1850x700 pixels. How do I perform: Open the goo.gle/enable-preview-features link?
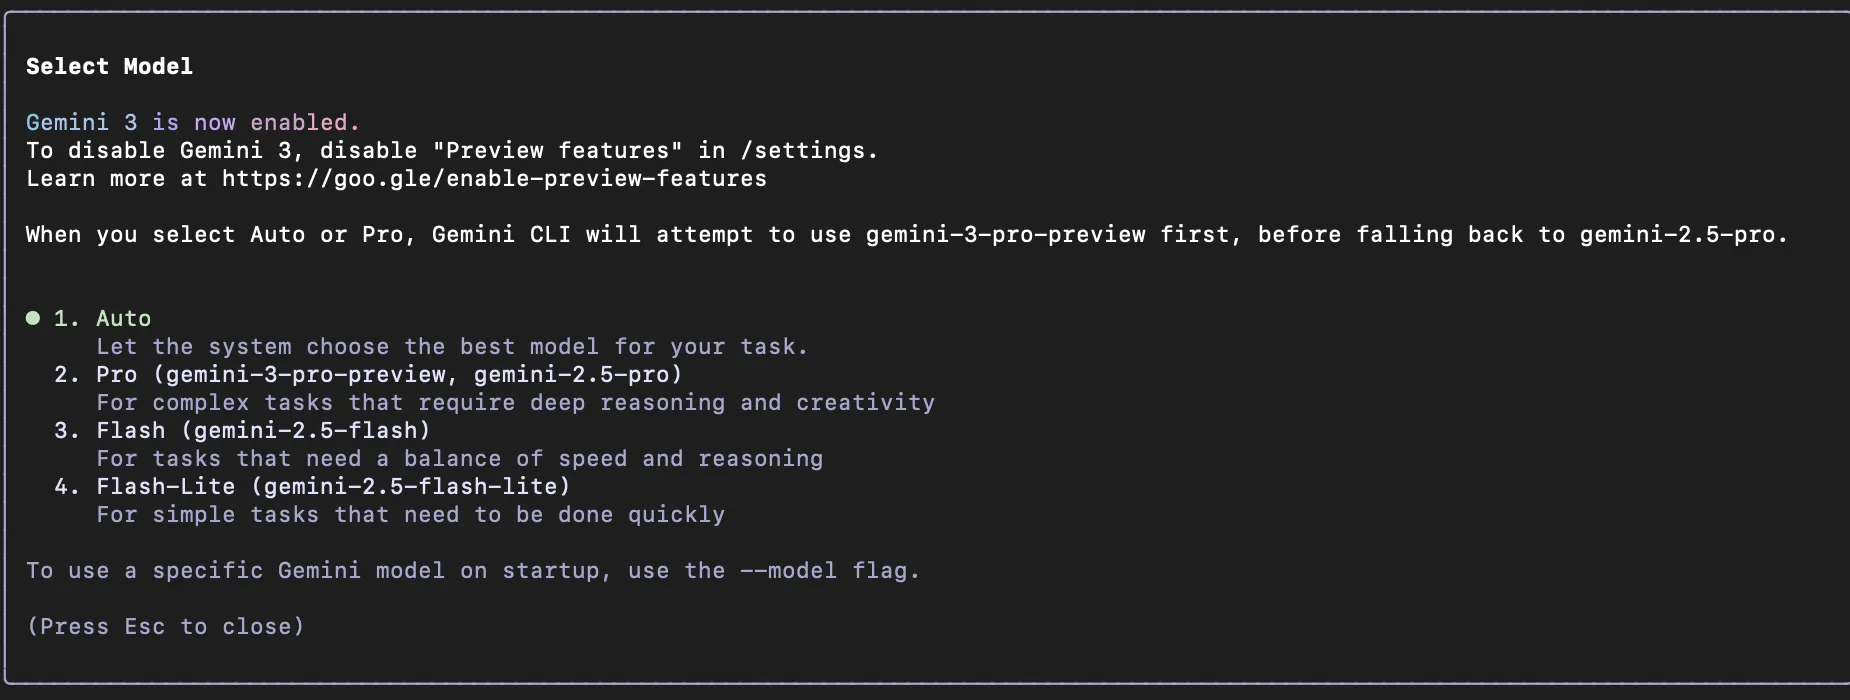(494, 178)
